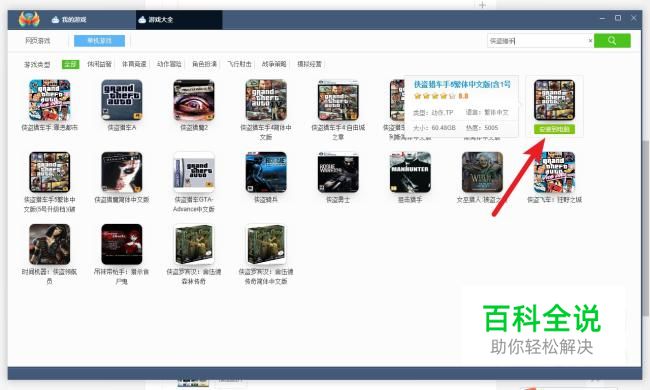Viewport: 650px width, 390px height.
Task: Open the 侠盗罗宾汉:舍伍德森林传奇 icon
Action: 194,244
